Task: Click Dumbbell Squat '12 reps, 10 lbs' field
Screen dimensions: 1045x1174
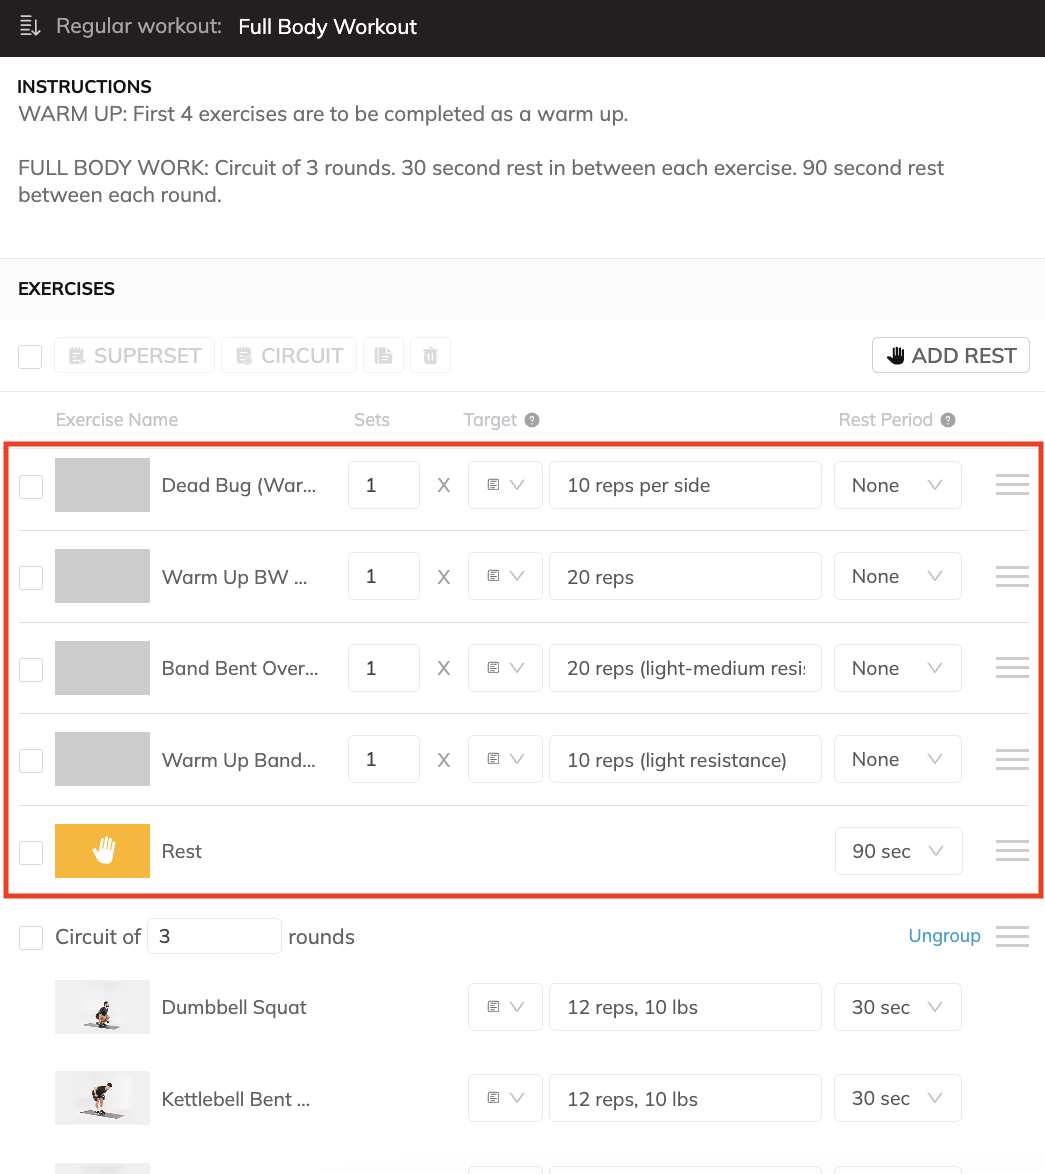Action: point(685,1007)
